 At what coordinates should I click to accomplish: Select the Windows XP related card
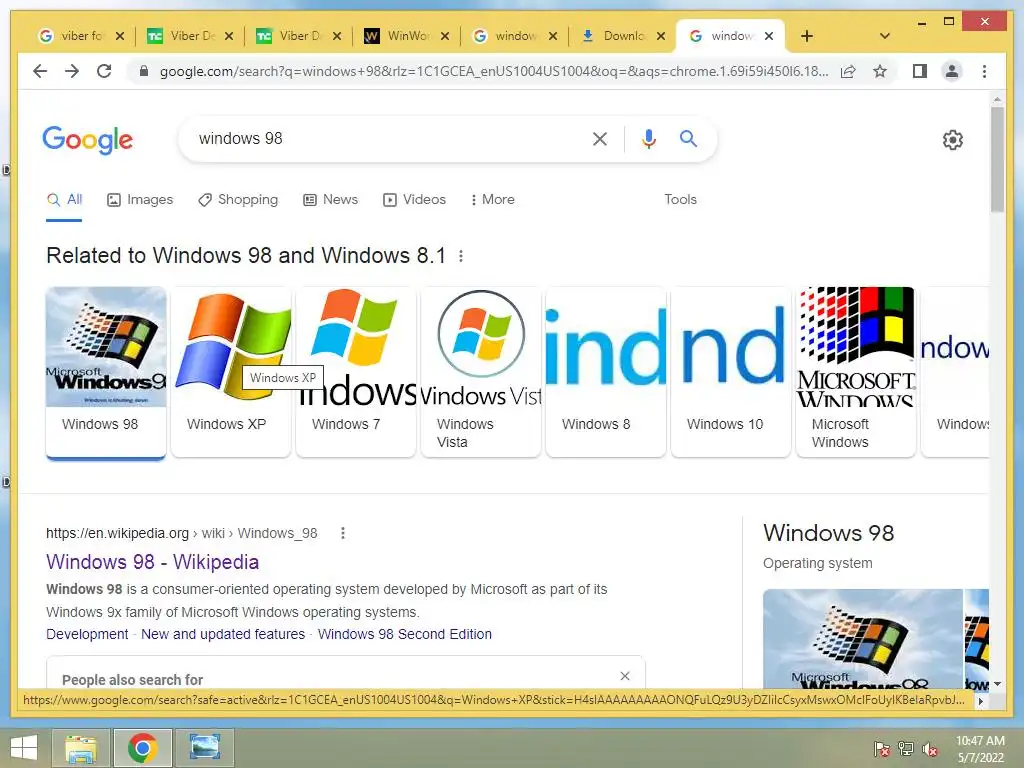pos(231,372)
